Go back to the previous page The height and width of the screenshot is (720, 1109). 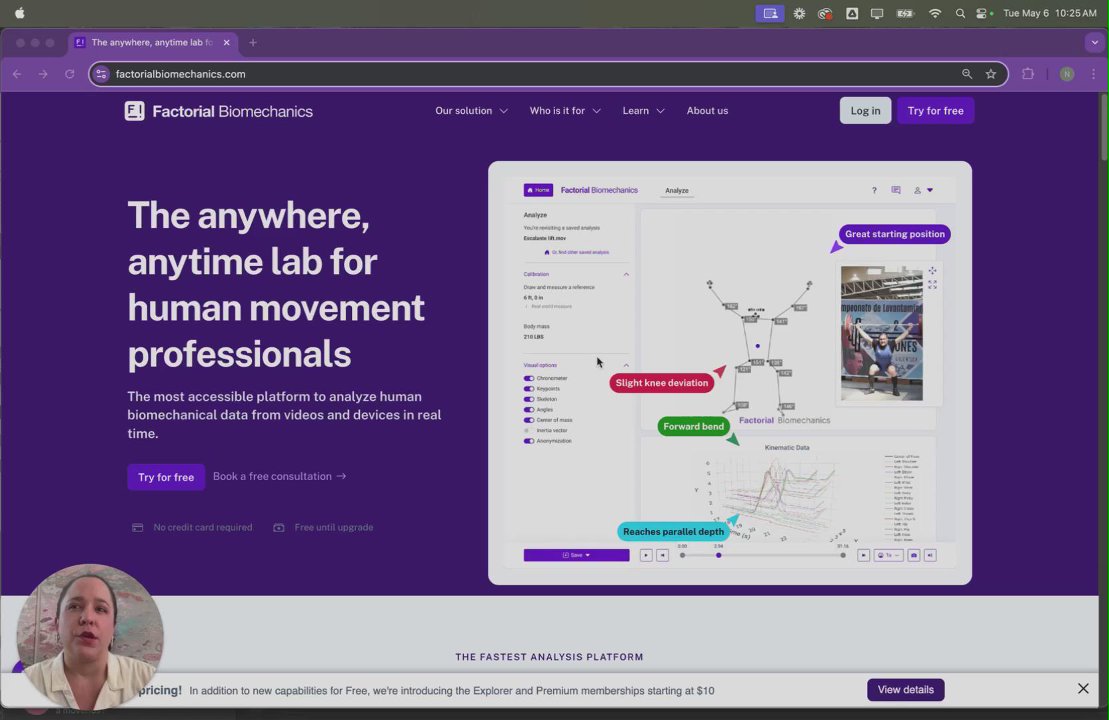[17, 74]
